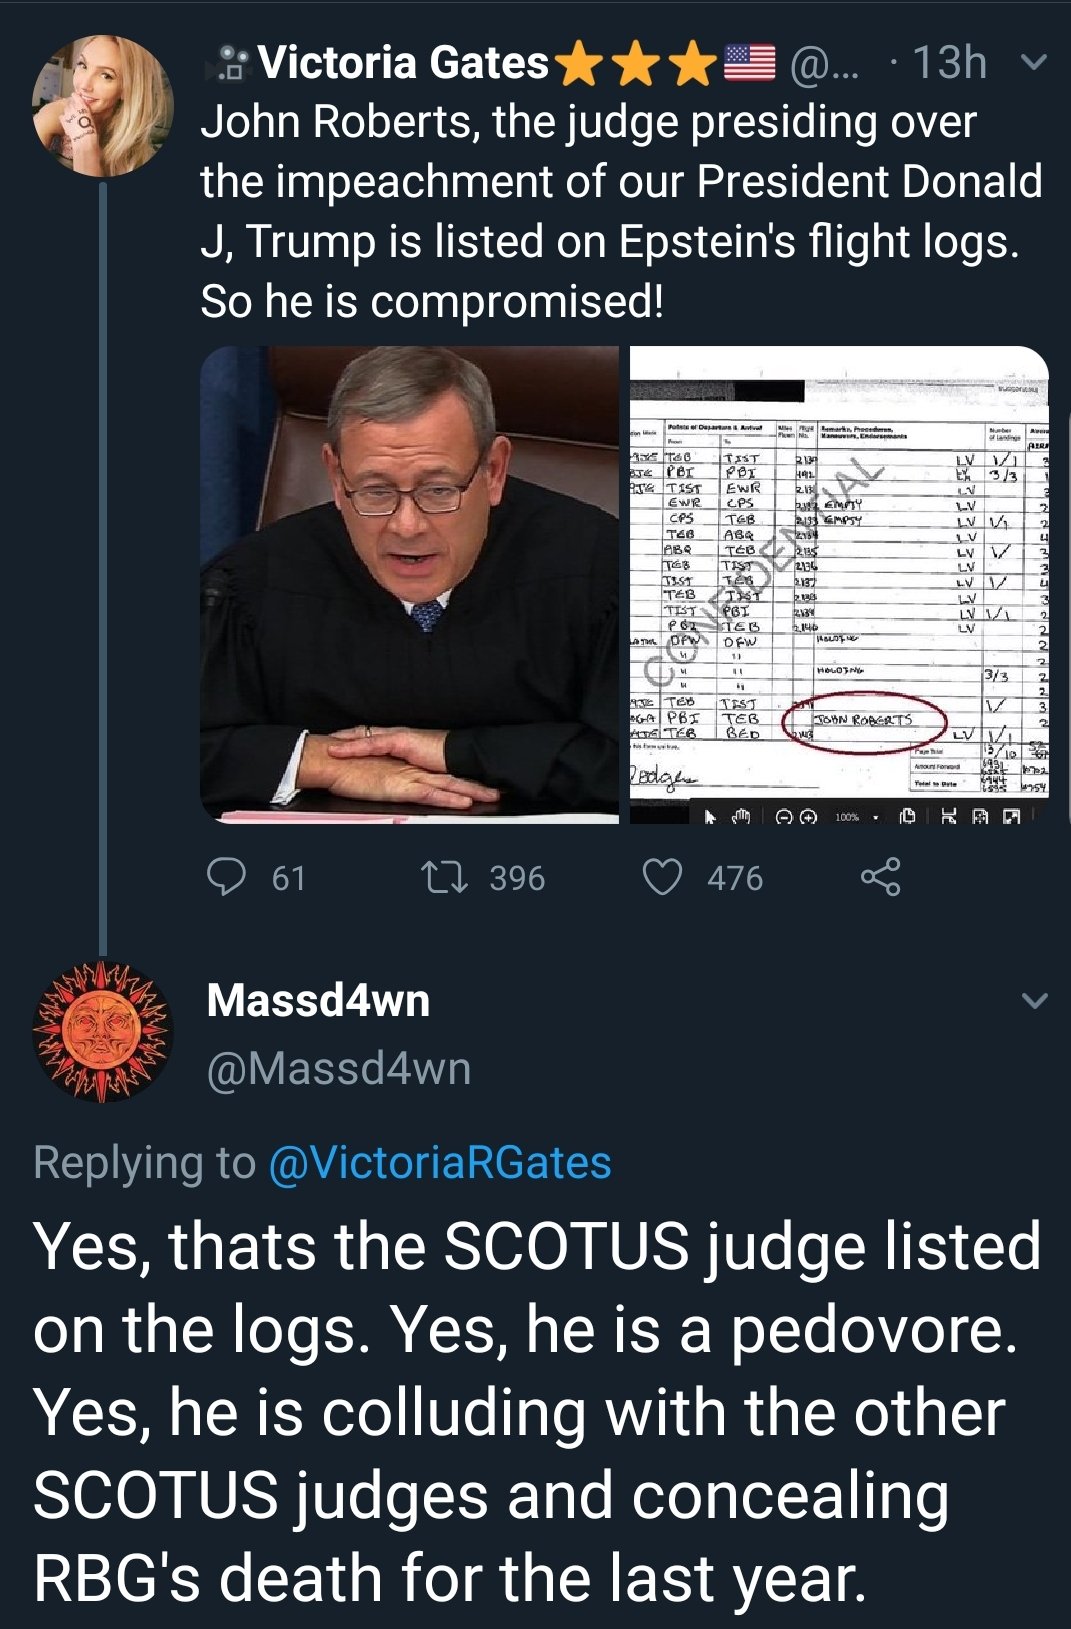This screenshot has height=1629, width=1071.
Task: Click the 13h timestamp on tweet
Action: 950,63
